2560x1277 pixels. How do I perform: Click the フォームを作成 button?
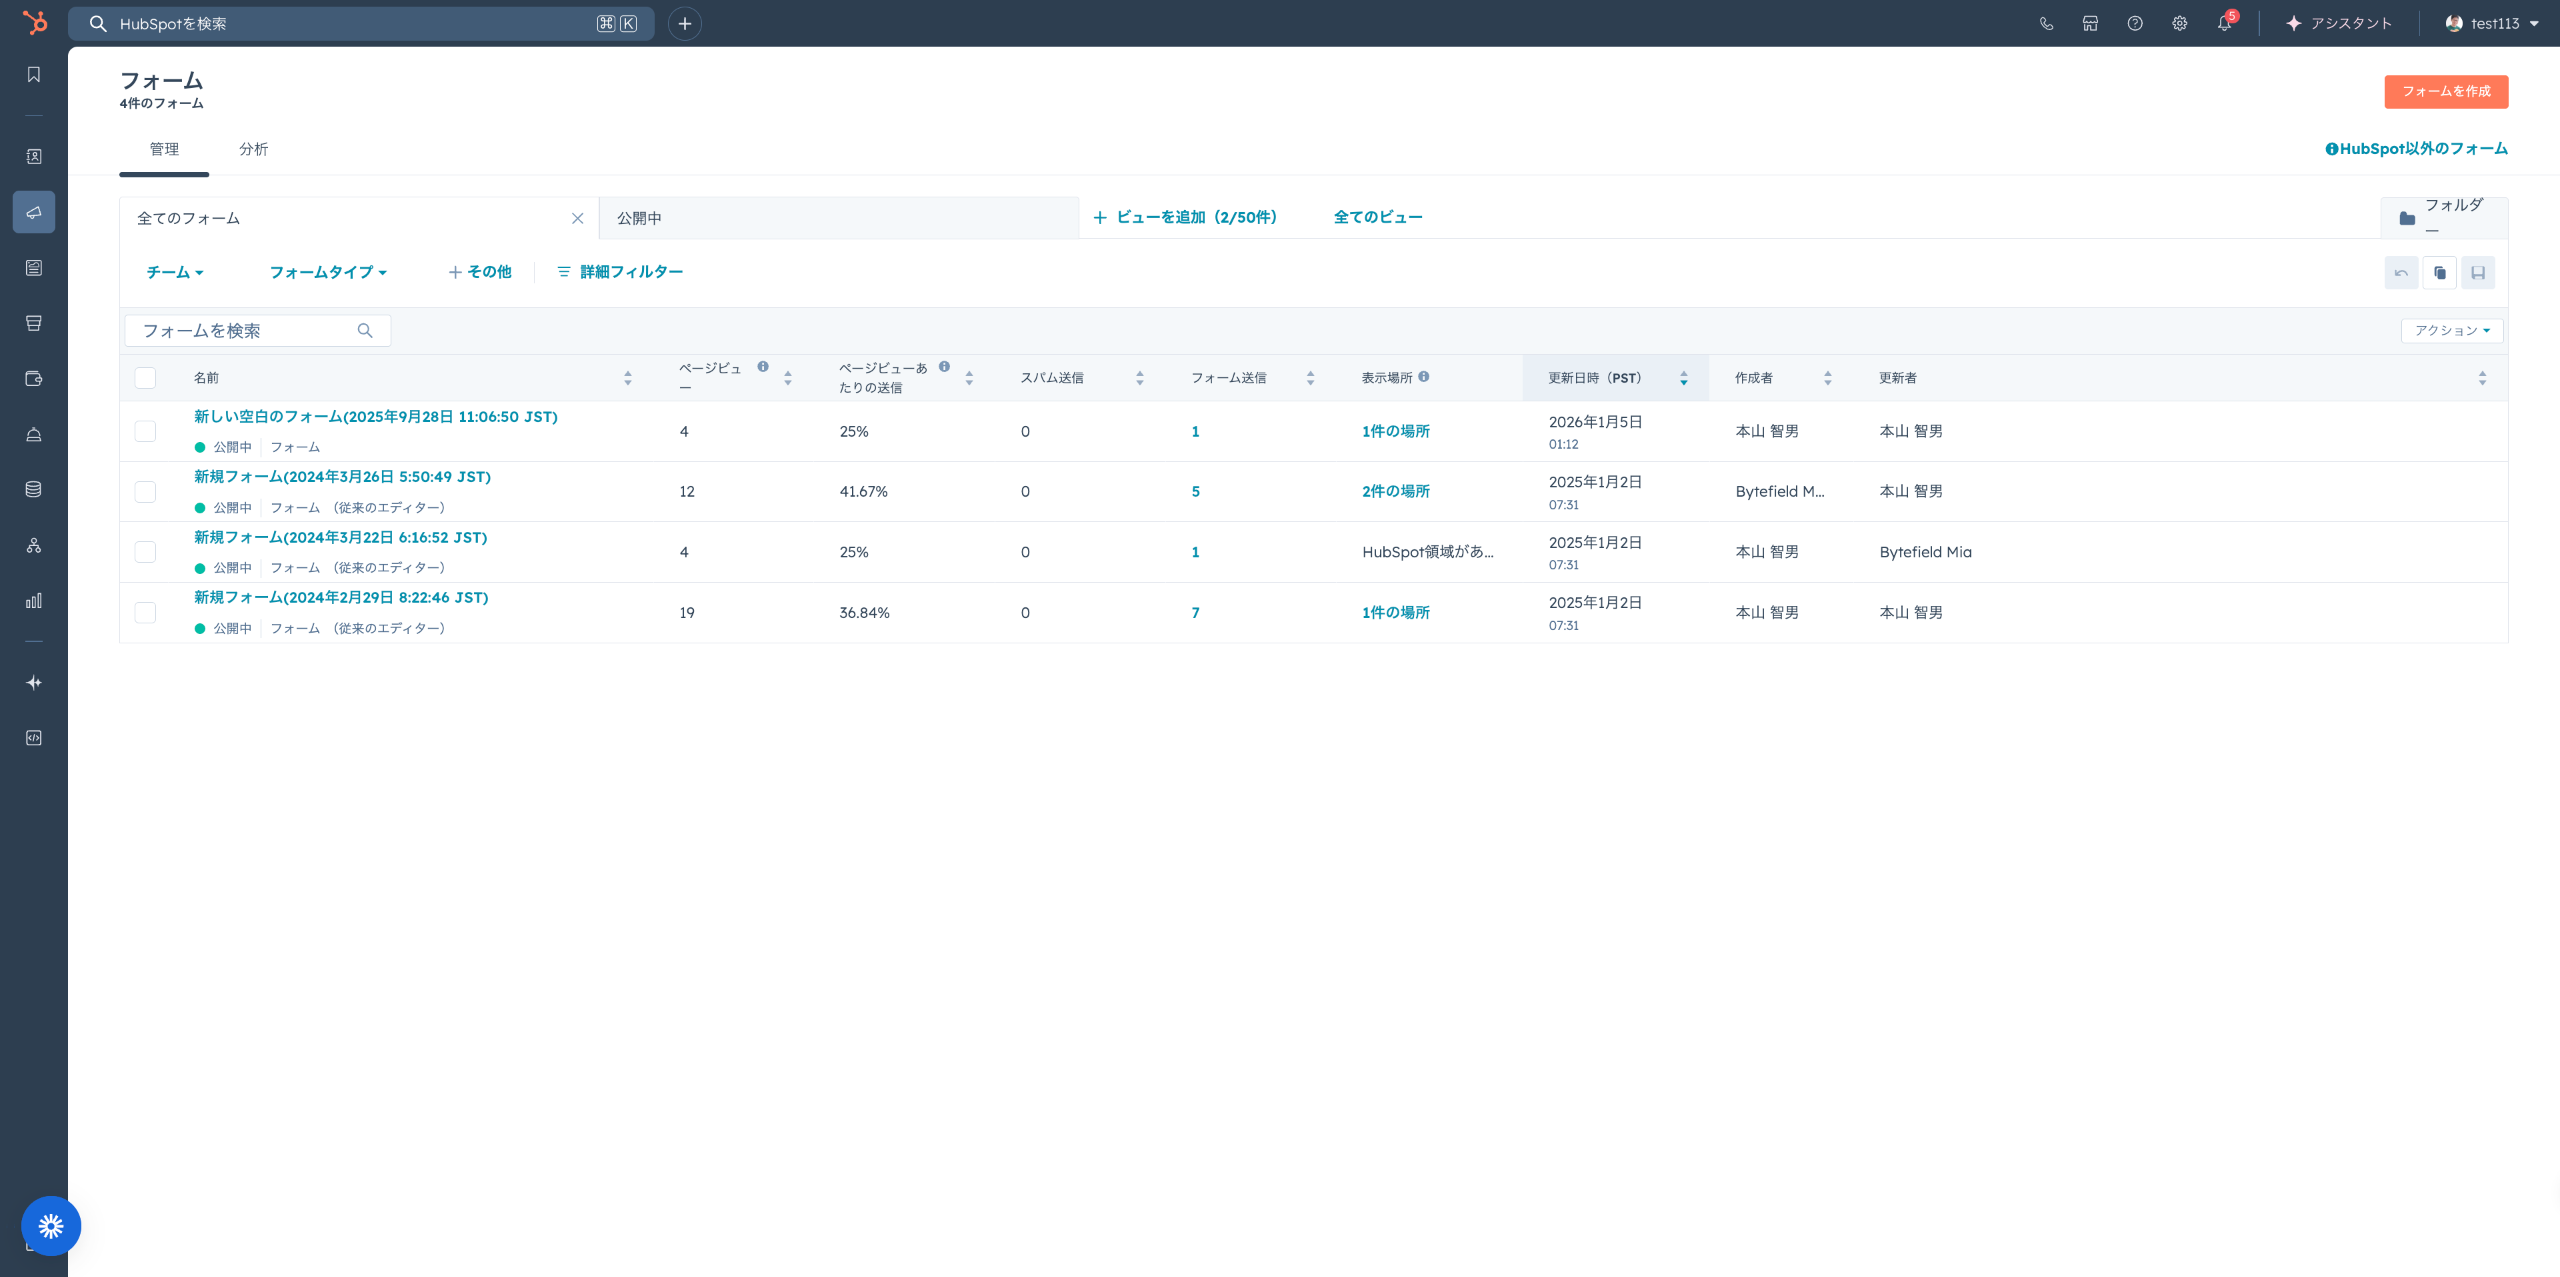[x=2446, y=91]
